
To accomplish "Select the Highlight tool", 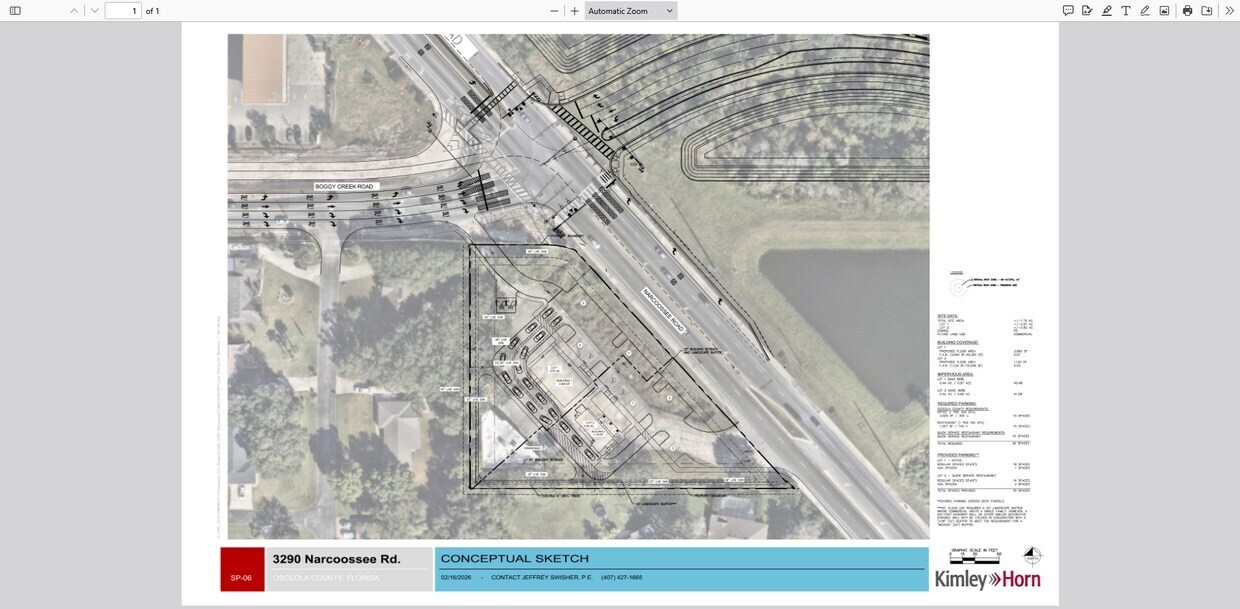I will pos(1106,11).
